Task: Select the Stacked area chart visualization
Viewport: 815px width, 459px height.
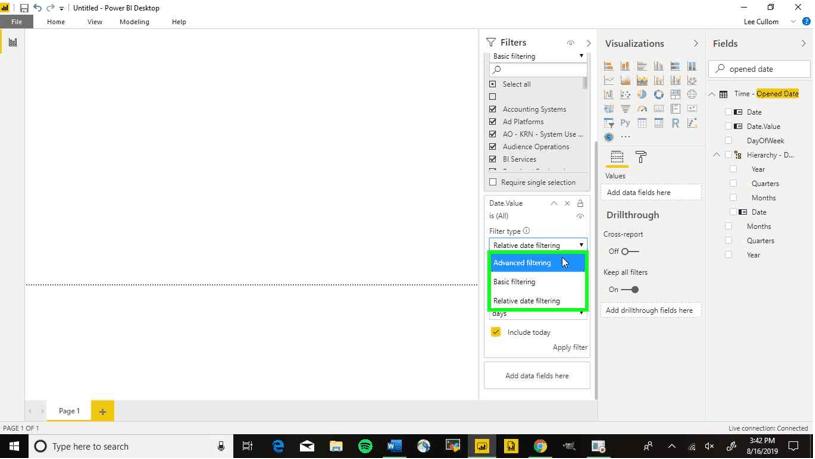Action: (x=642, y=81)
